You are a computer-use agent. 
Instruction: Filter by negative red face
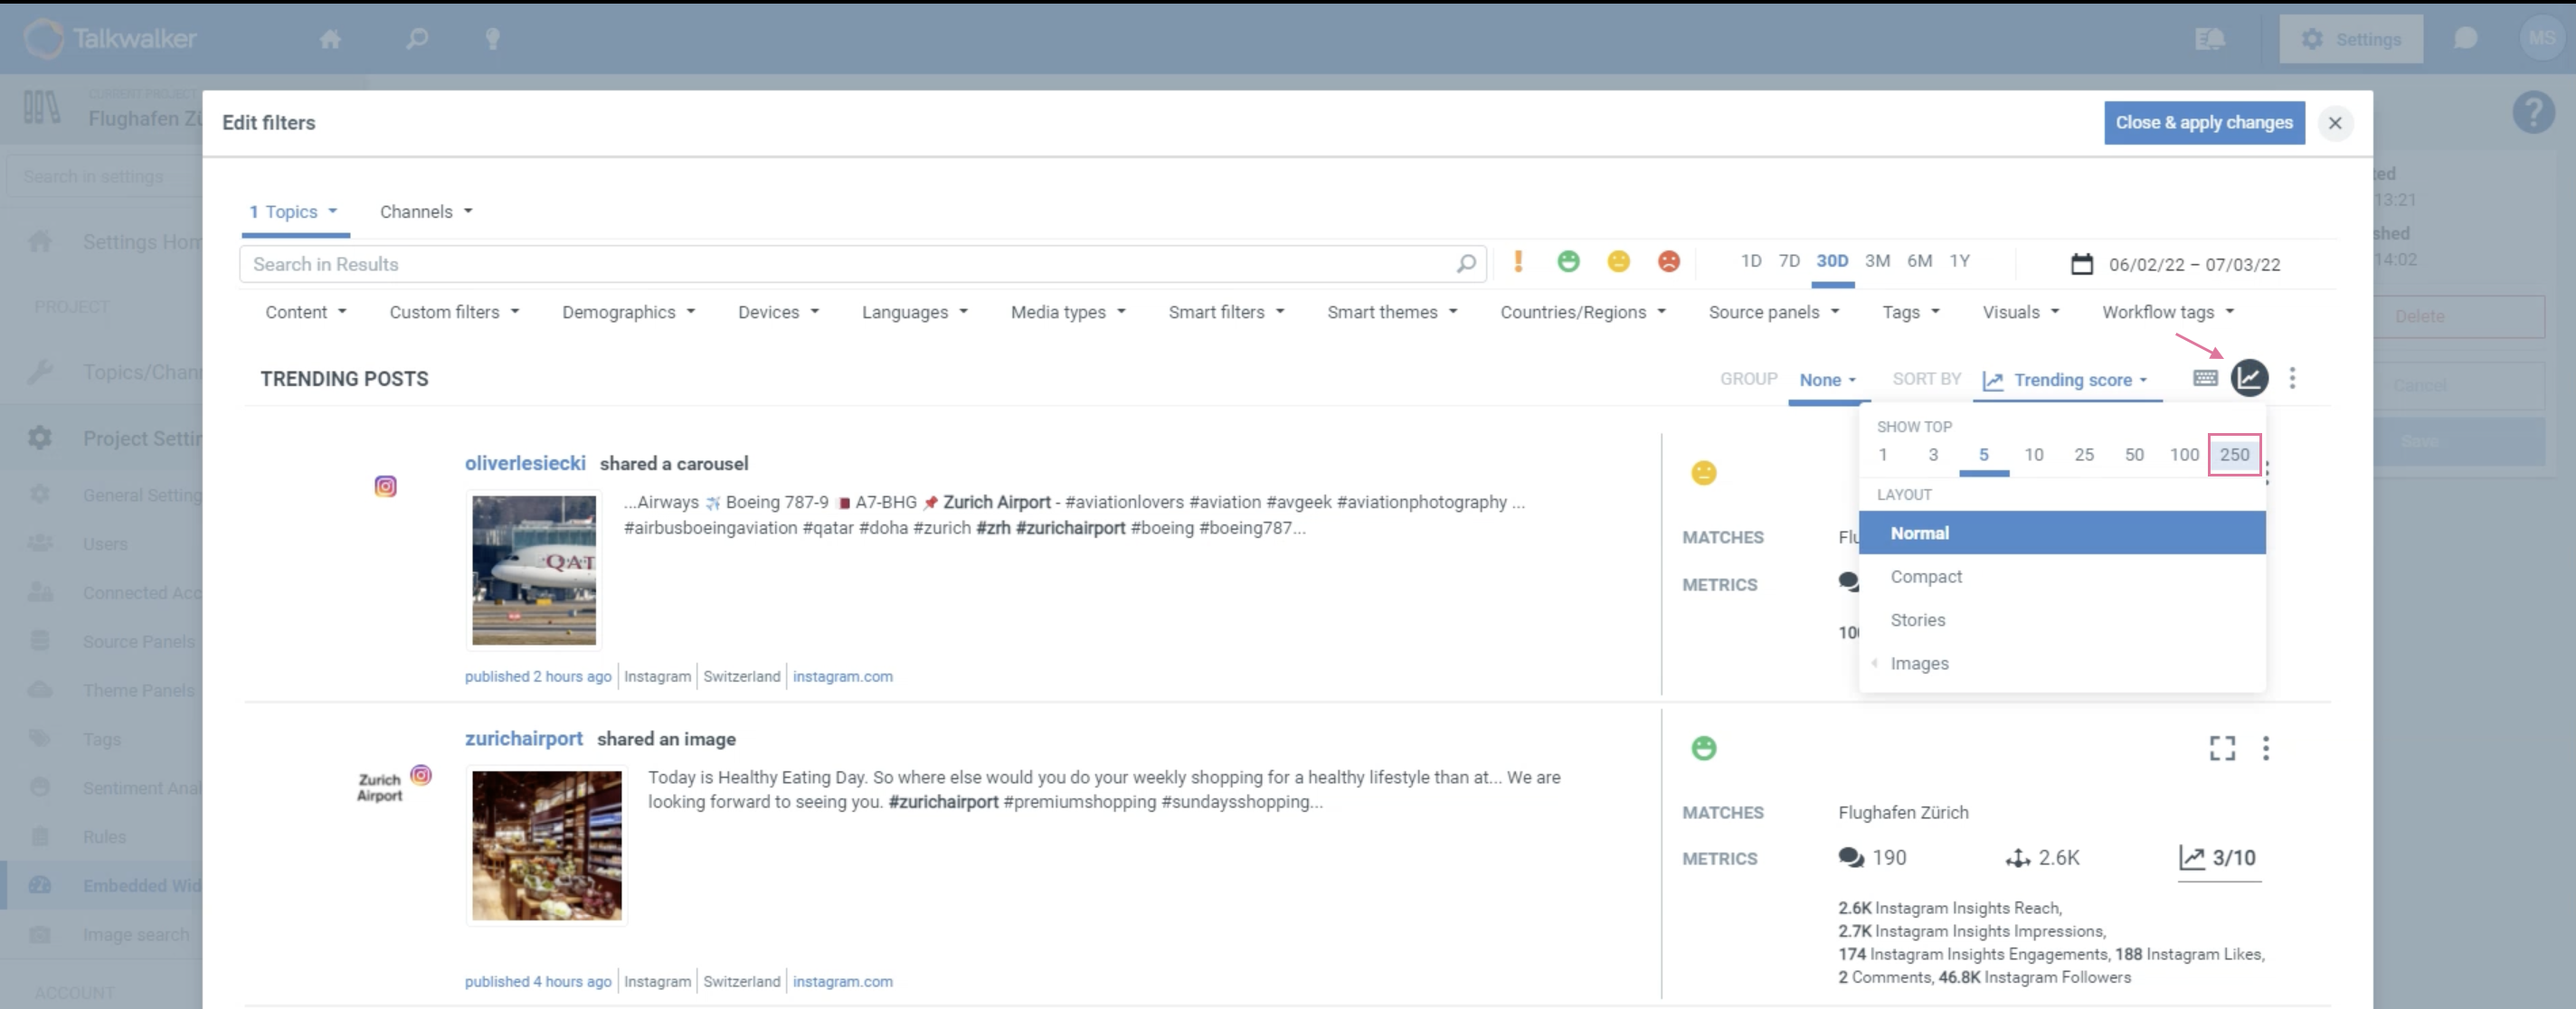(1668, 262)
